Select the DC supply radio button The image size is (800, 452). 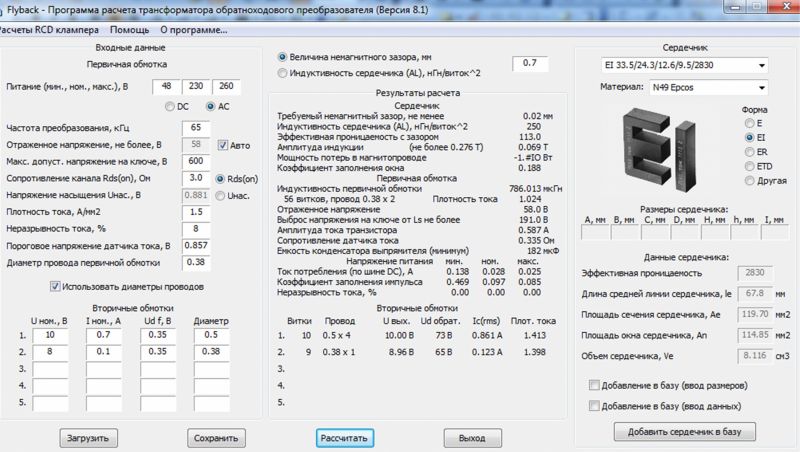coord(170,107)
